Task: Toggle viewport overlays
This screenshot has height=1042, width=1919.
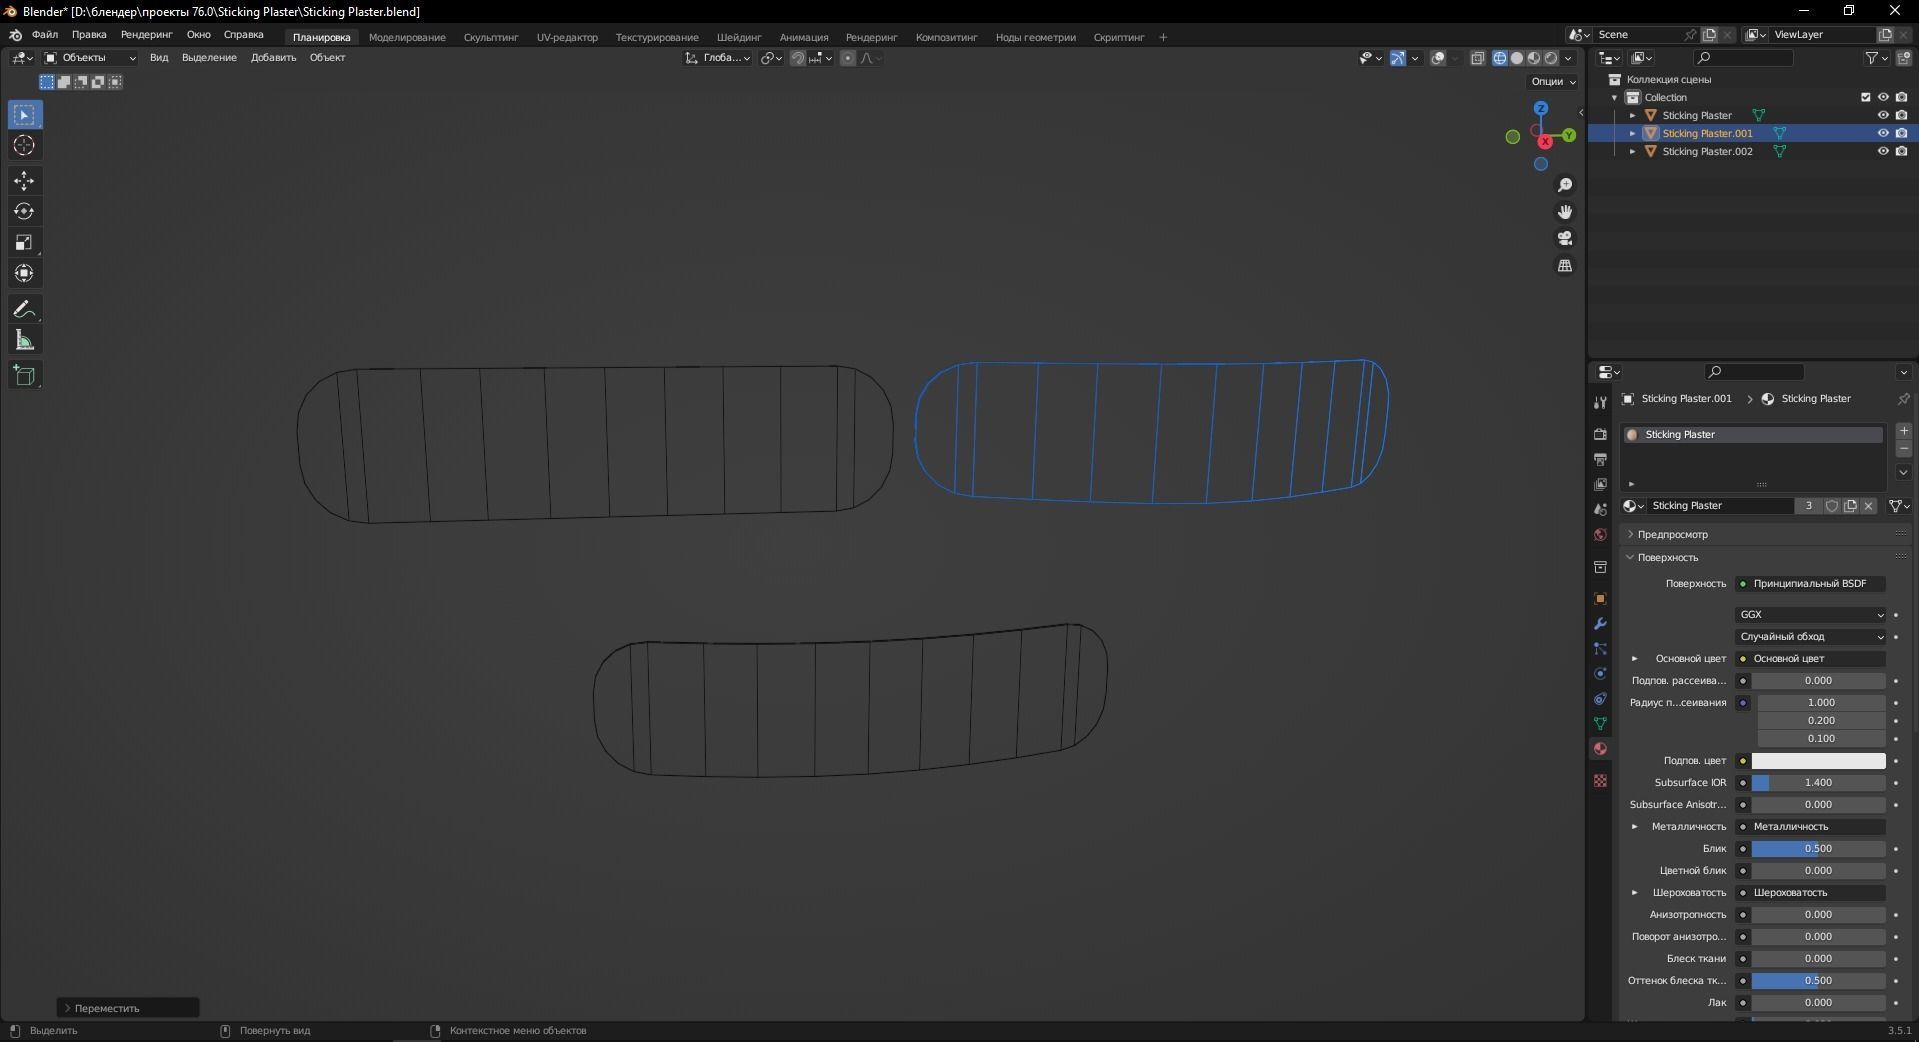Action: coord(1438,58)
